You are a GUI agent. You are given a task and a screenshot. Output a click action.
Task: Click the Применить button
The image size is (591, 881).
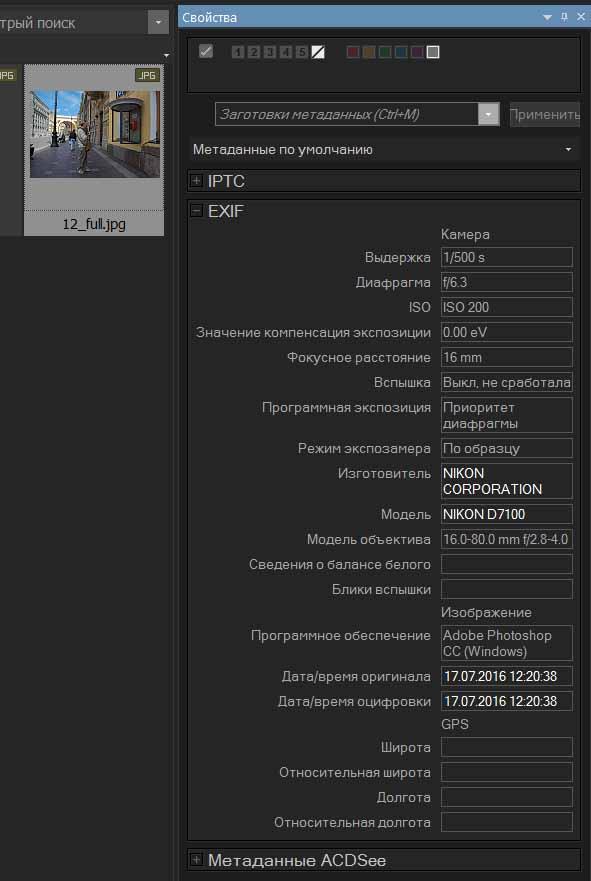[x=544, y=115]
